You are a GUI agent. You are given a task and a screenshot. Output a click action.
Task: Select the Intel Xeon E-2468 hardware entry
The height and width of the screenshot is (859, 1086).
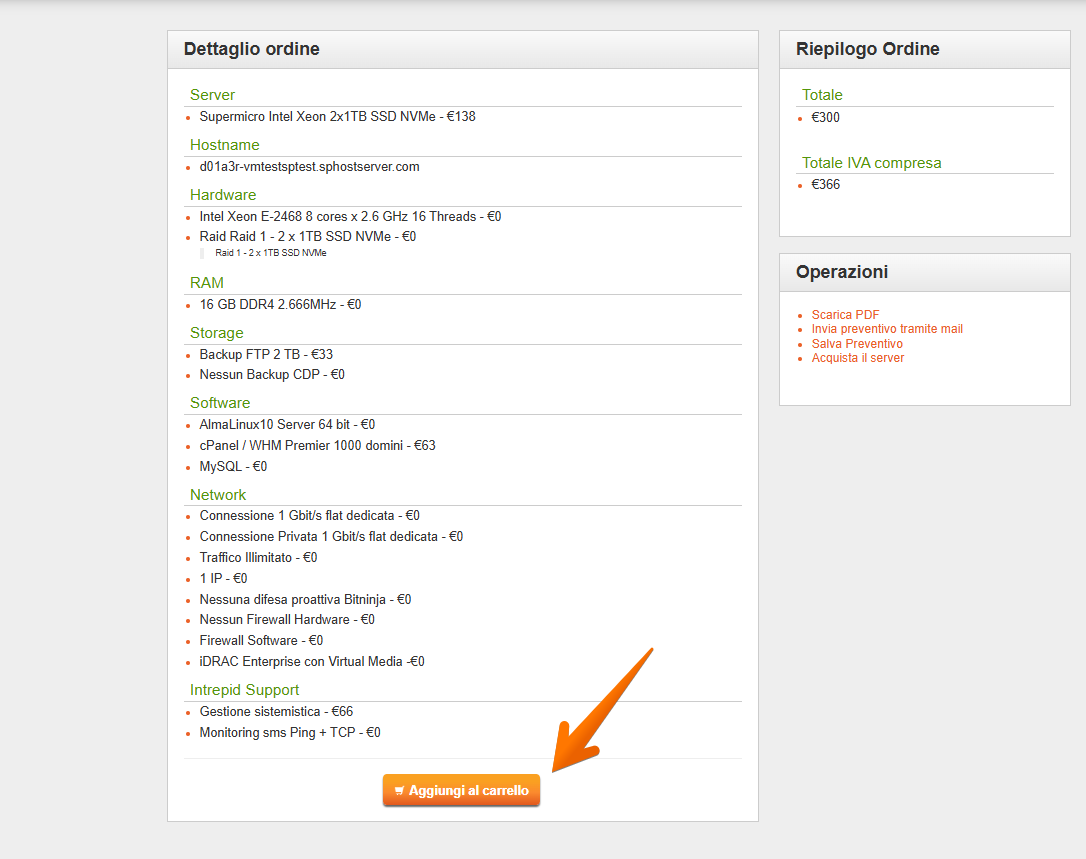point(350,217)
